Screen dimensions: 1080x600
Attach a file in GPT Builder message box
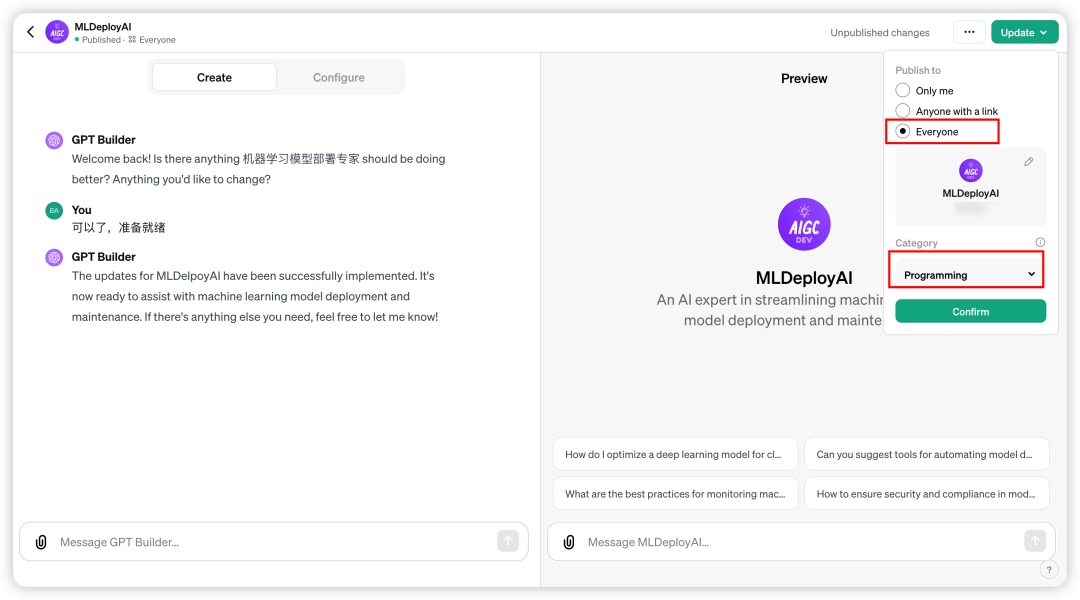click(x=41, y=542)
